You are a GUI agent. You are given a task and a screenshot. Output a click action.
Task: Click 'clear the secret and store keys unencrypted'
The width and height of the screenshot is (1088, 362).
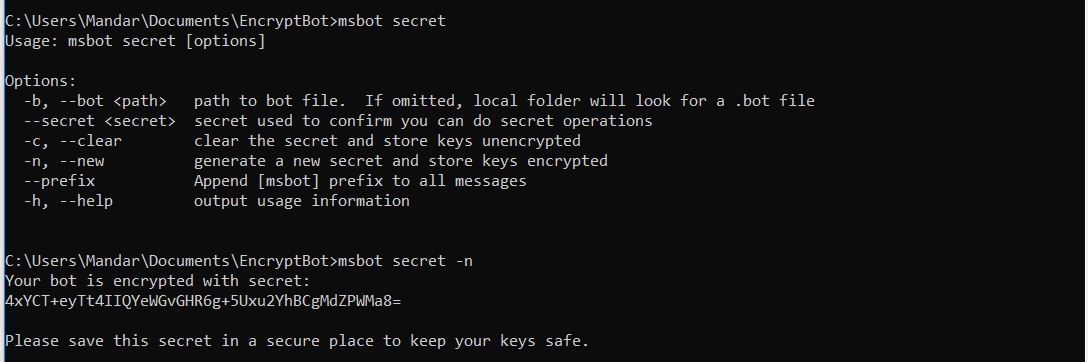[387, 141]
